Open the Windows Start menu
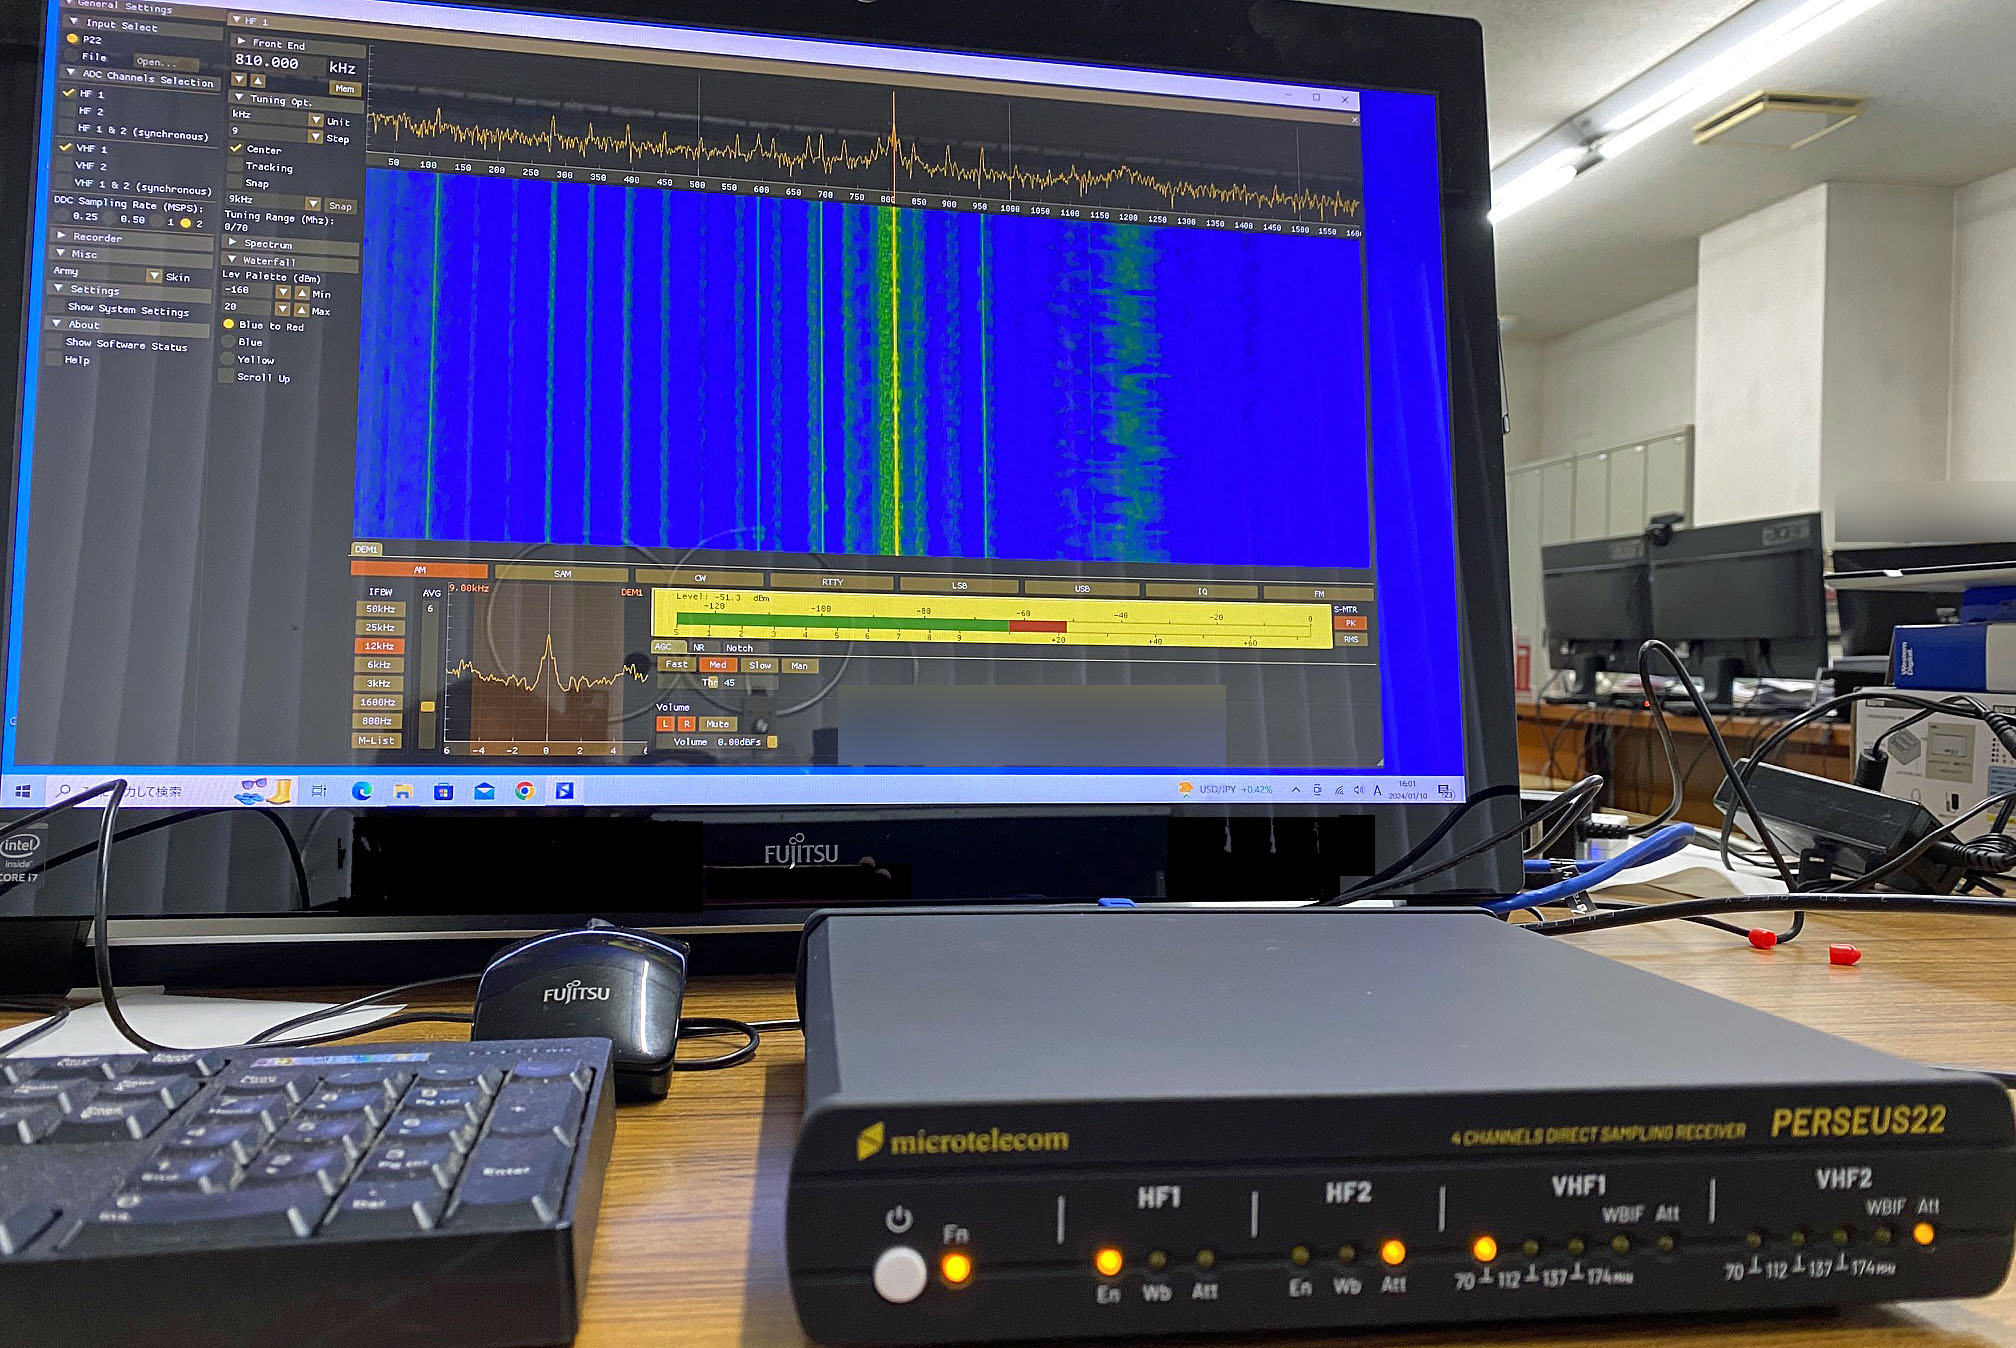This screenshot has width=2016, height=1348. click(23, 791)
